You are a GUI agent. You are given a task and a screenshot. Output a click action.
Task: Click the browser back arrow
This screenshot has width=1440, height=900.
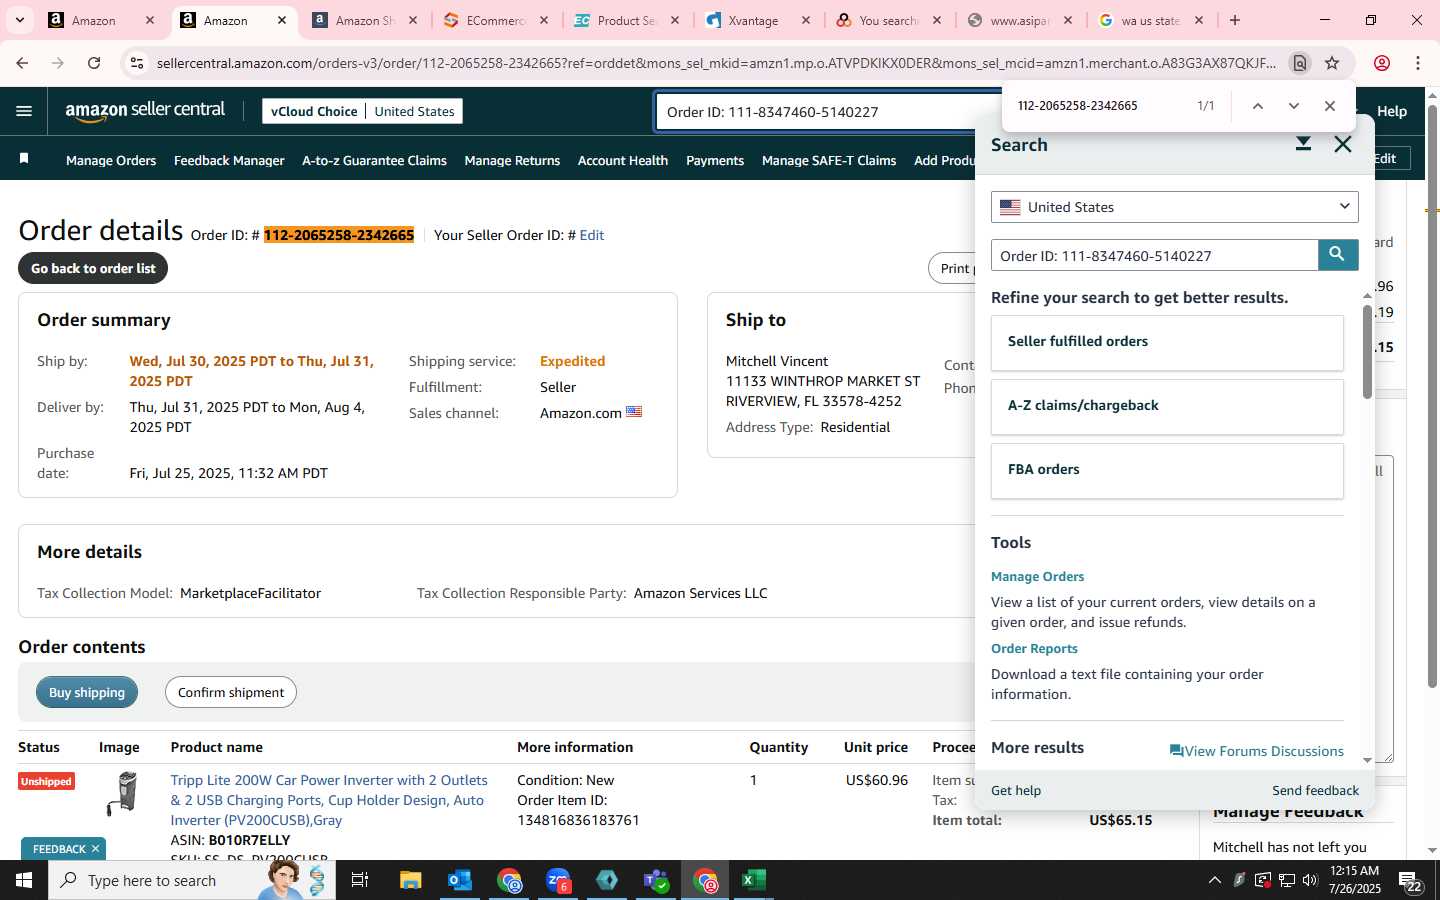pyautogui.click(x=22, y=63)
